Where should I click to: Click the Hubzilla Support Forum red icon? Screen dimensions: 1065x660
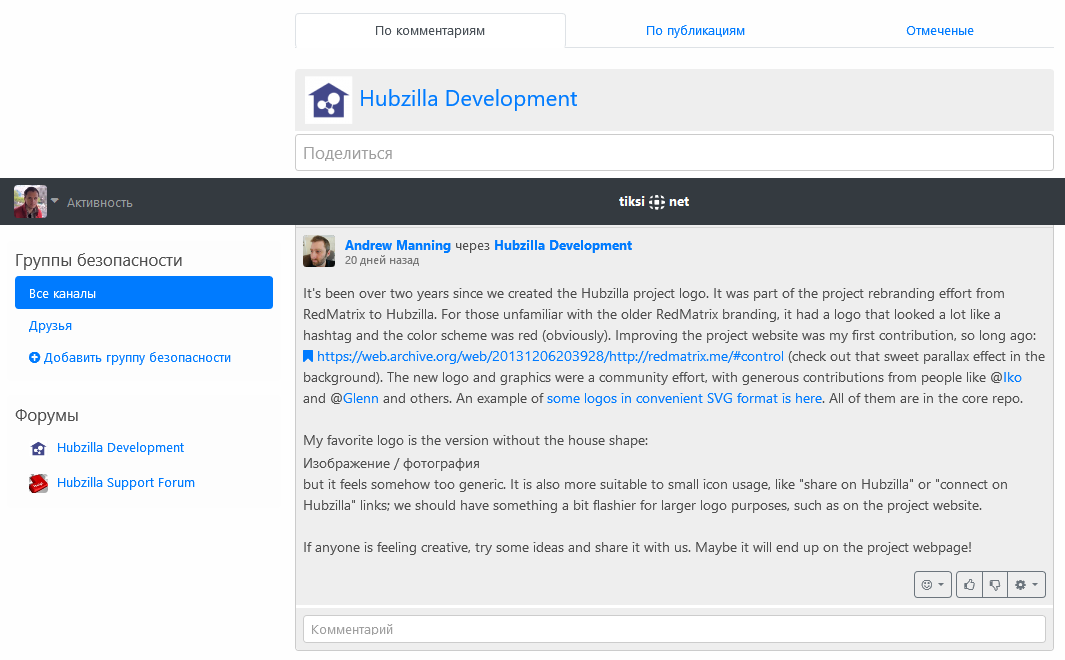coord(38,484)
